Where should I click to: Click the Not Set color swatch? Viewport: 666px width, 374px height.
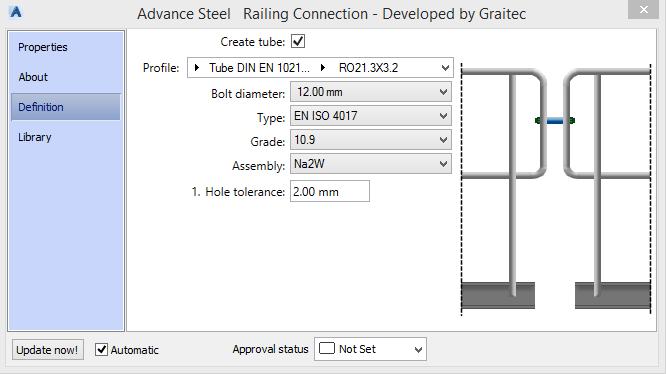pyautogui.click(x=327, y=348)
